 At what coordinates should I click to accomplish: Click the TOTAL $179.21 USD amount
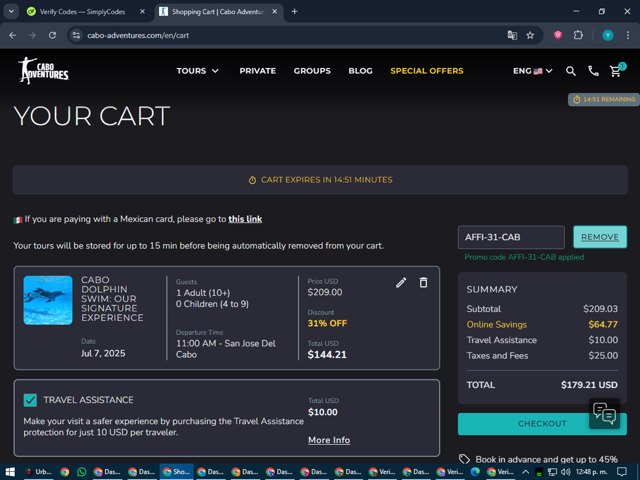coord(589,385)
